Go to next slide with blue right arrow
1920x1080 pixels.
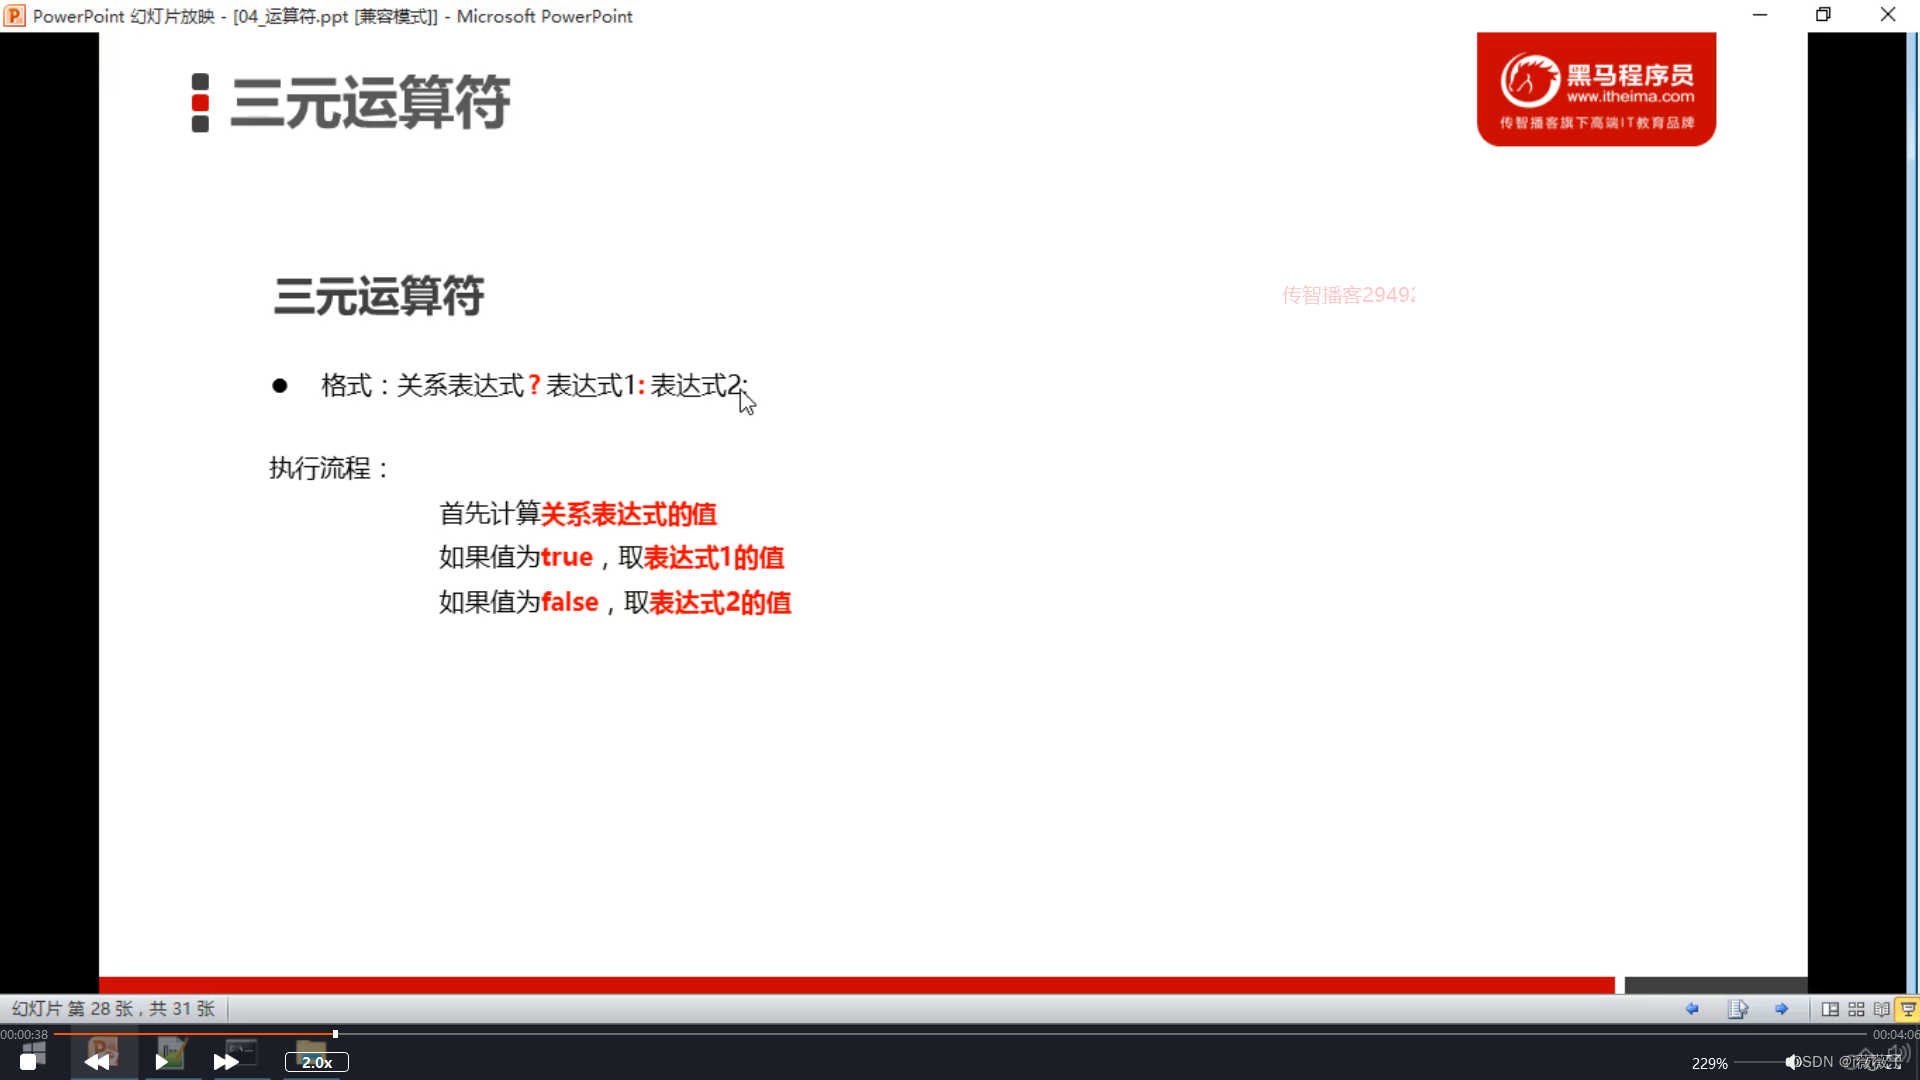pos(1781,1009)
